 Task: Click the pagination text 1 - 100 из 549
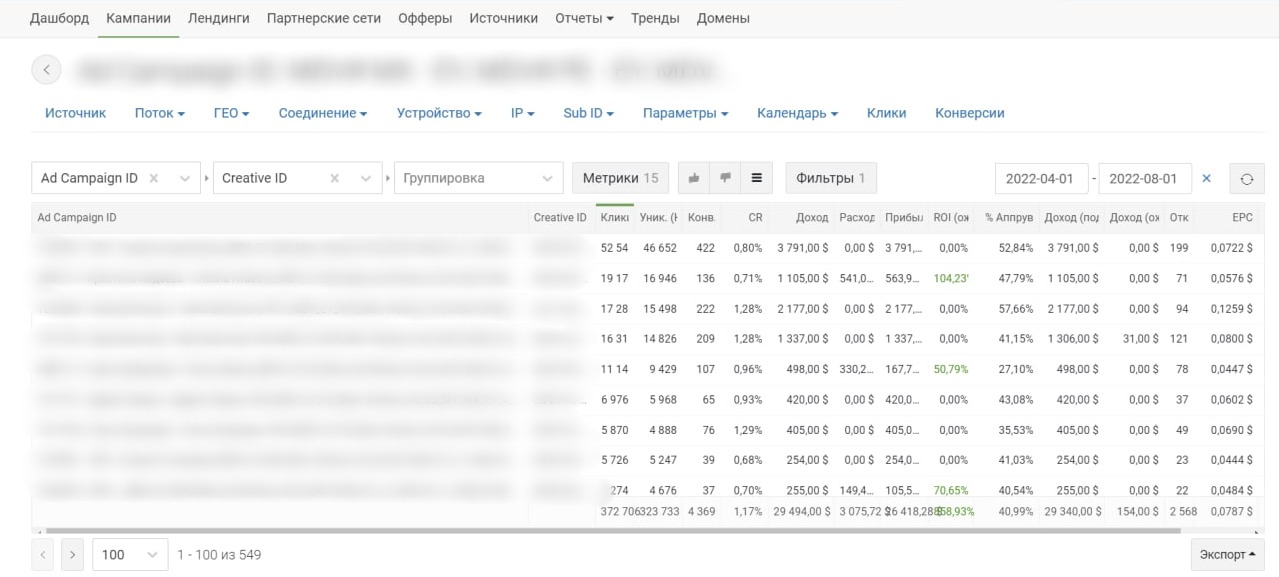pos(219,554)
